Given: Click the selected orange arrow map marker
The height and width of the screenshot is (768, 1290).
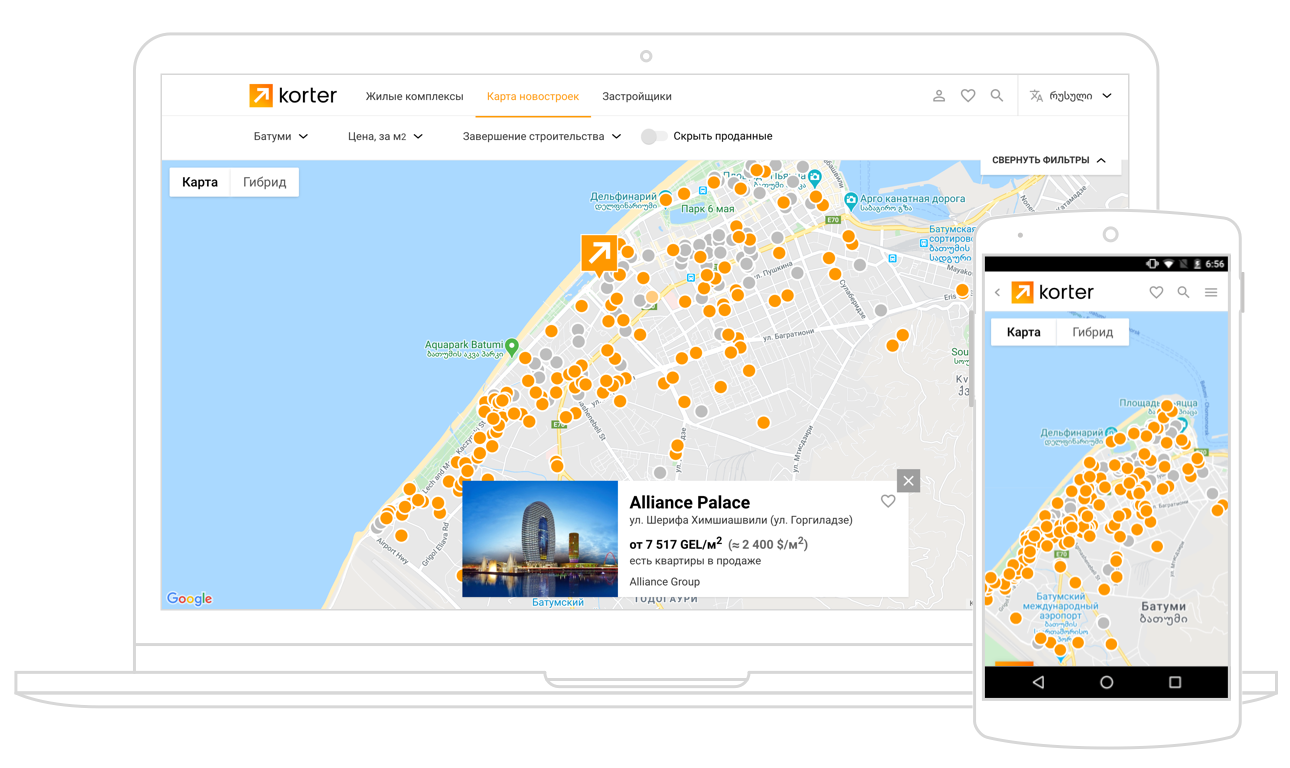Looking at the screenshot, I should (x=599, y=253).
